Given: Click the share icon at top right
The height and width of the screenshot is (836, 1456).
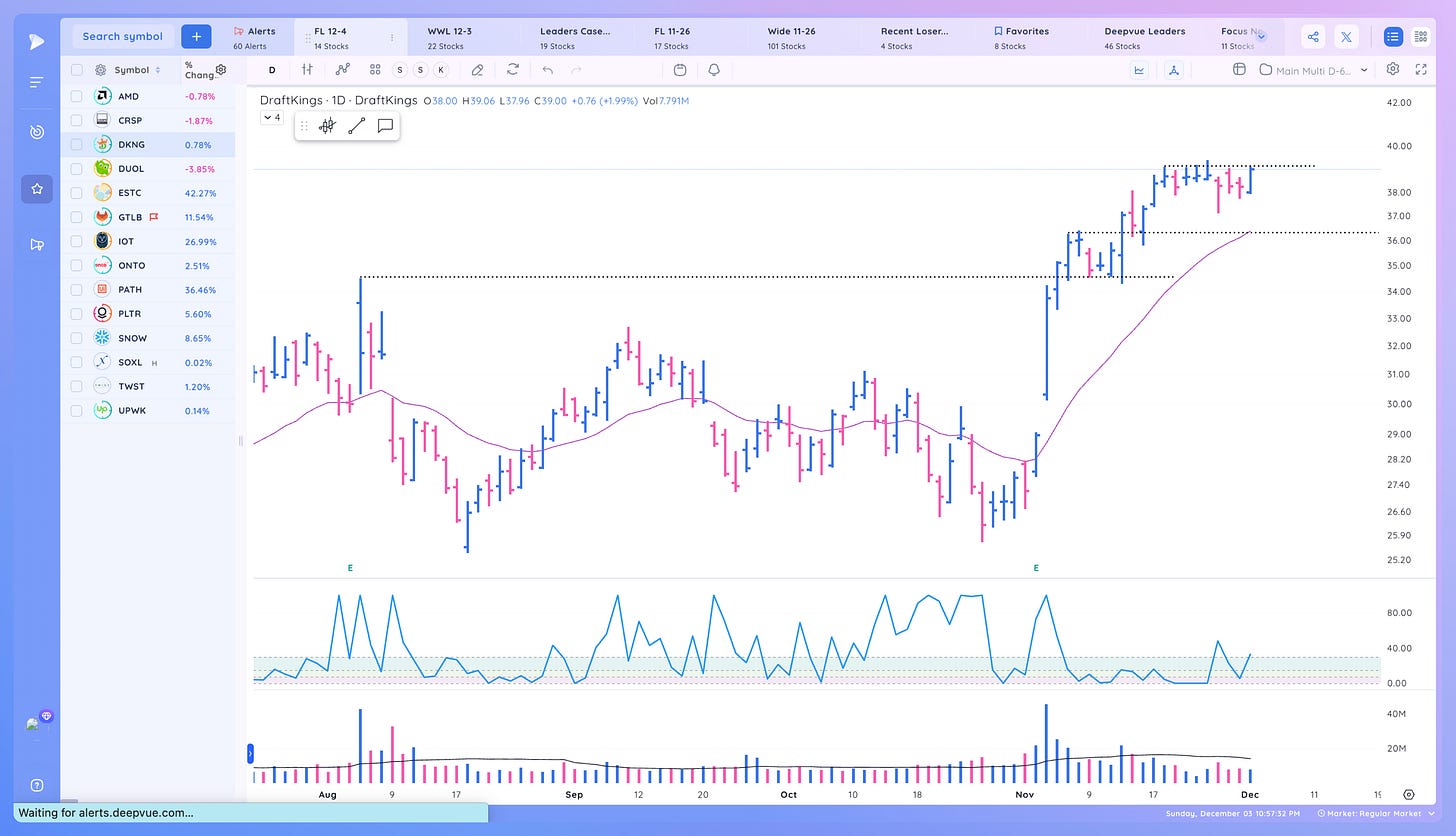Looking at the screenshot, I should [1313, 37].
